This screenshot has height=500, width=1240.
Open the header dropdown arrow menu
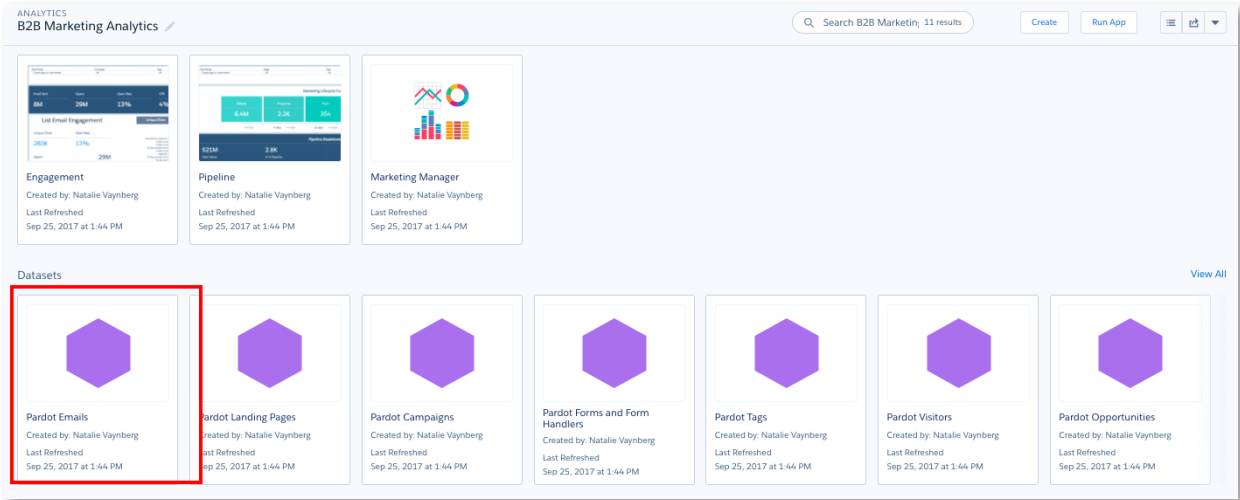point(1215,22)
